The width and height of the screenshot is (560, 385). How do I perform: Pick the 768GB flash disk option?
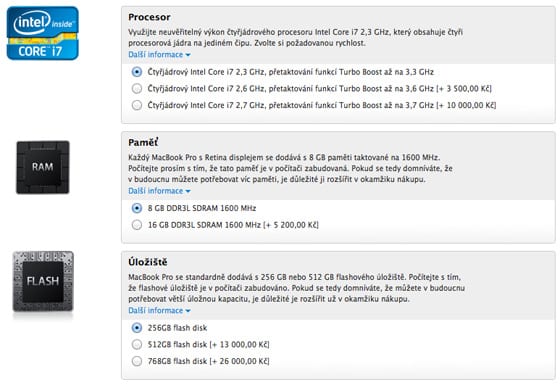(x=137, y=361)
